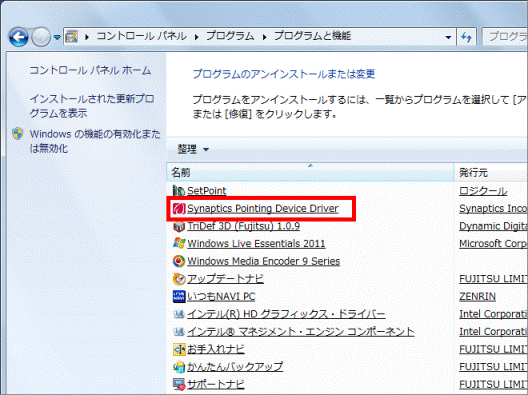Click いつもNAVI PC program icon

pos(179,297)
